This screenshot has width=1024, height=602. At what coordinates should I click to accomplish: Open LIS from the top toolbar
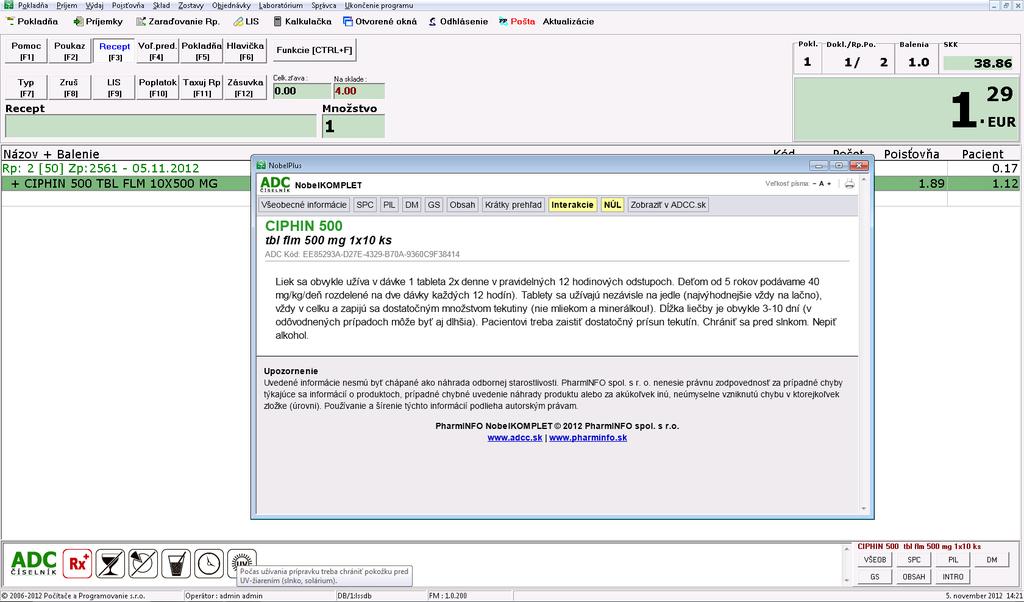tap(246, 22)
